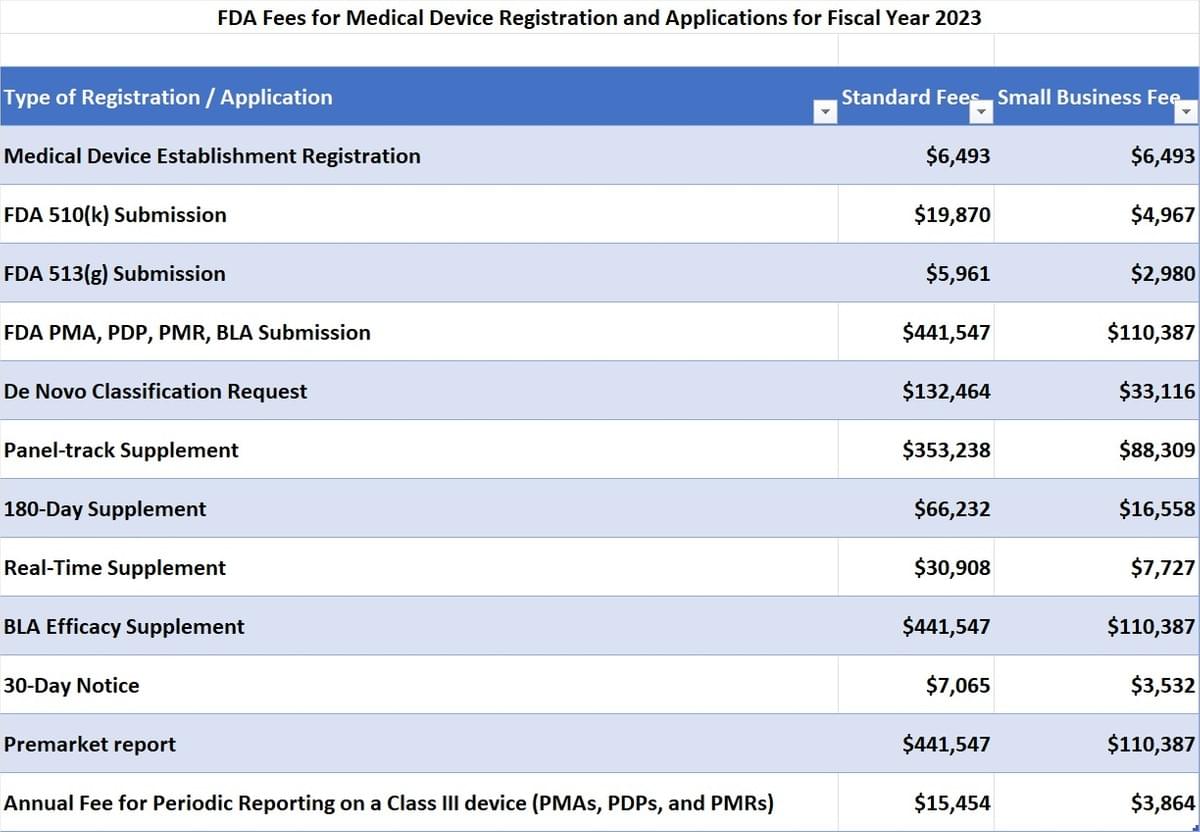Click the Type of Registration / Application header

168,97
